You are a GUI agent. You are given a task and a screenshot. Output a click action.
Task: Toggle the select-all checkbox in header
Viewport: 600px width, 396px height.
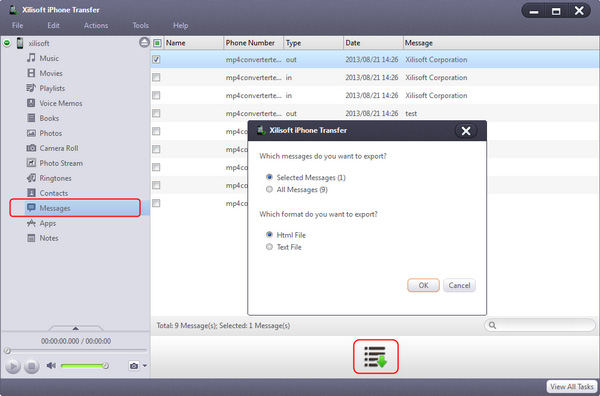pos(157,43)
